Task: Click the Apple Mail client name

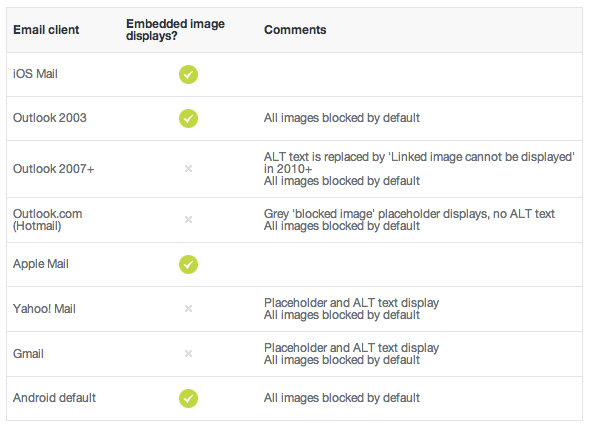Action: (41, 264)
